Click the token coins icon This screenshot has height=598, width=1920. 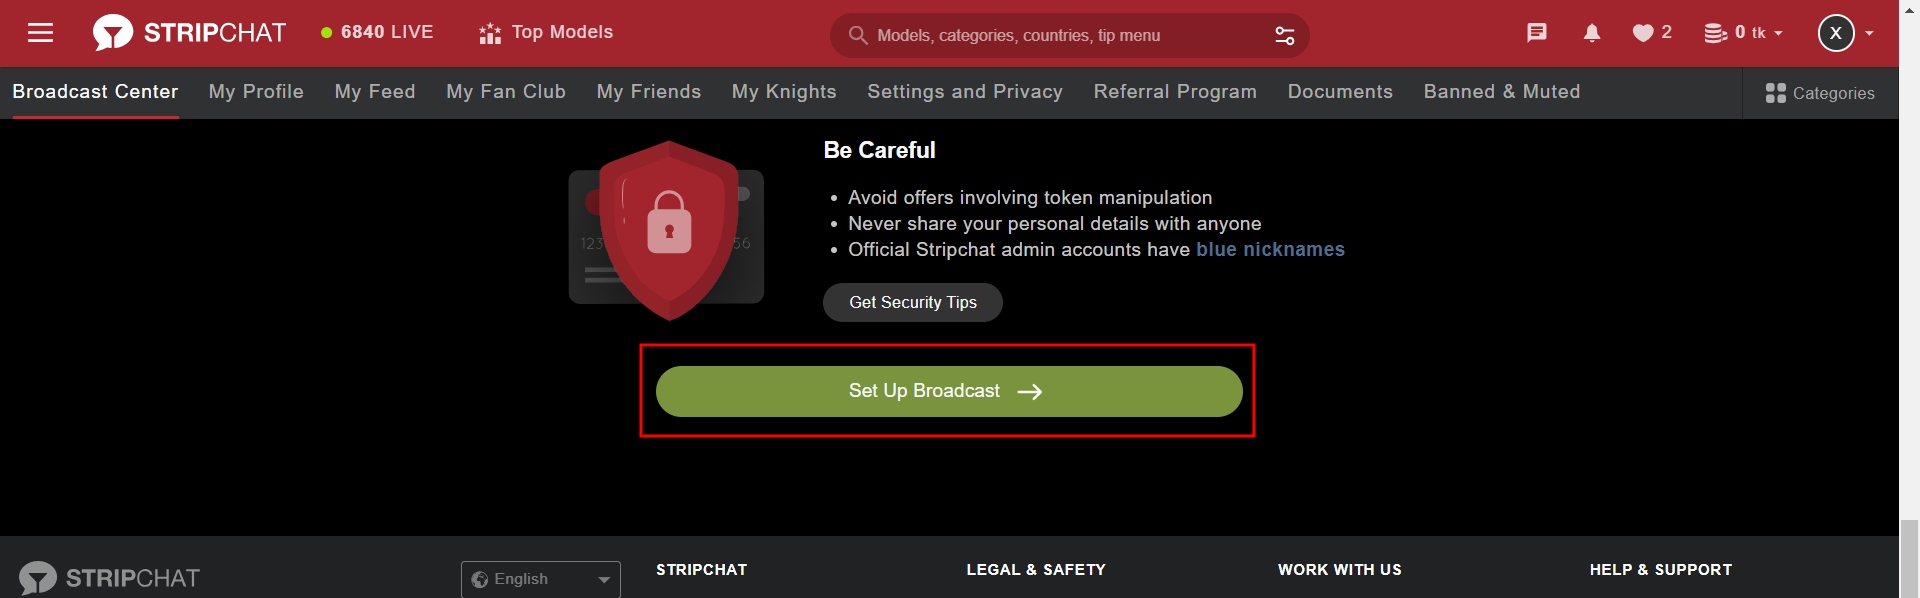click(x=1716, y=33)
